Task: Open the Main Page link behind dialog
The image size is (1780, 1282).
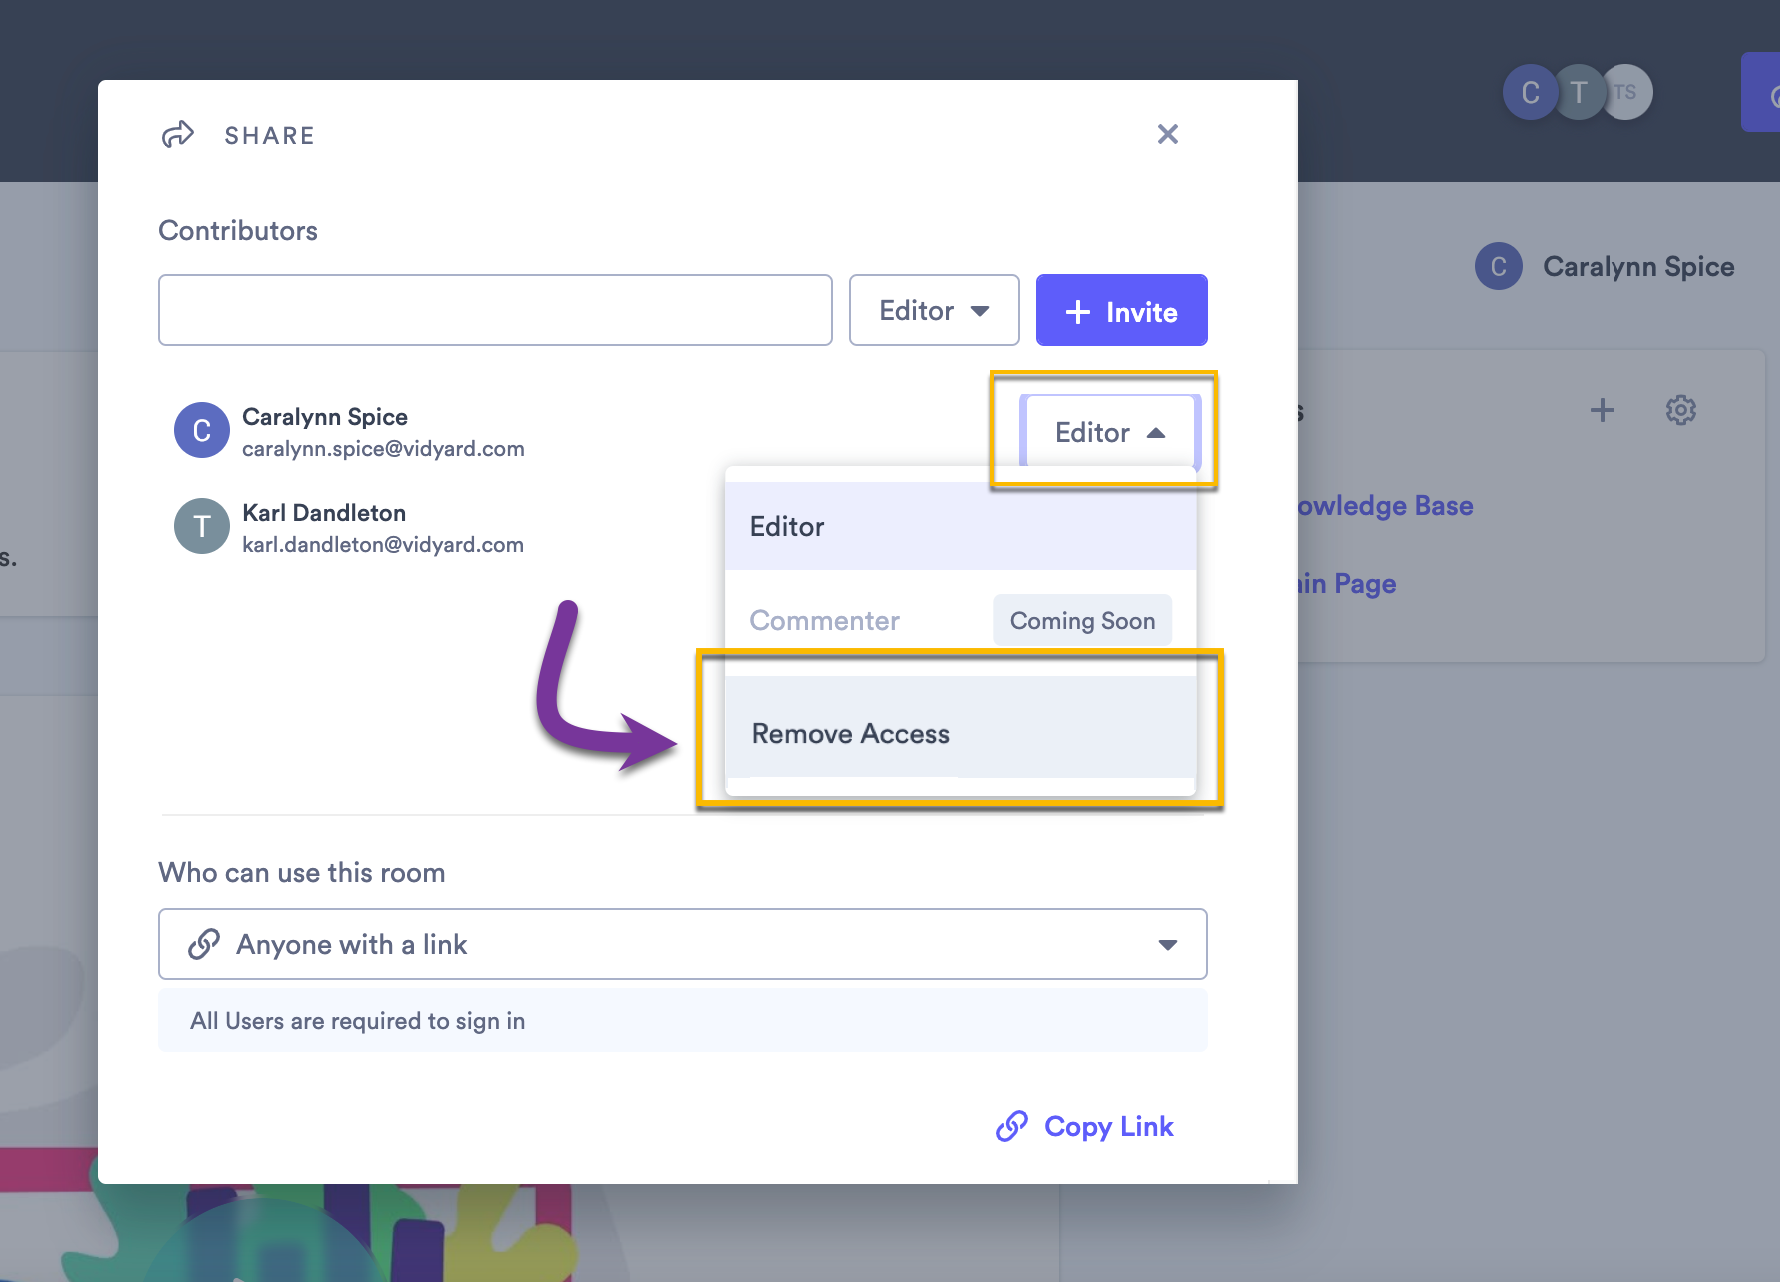Action: pos(1347,584)
